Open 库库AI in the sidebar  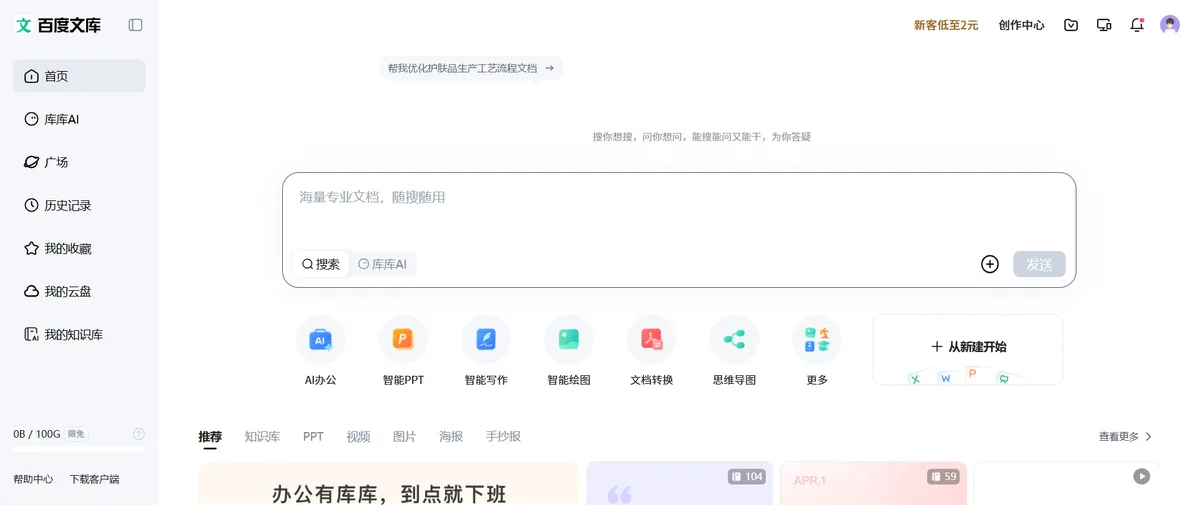pos(79,119)
